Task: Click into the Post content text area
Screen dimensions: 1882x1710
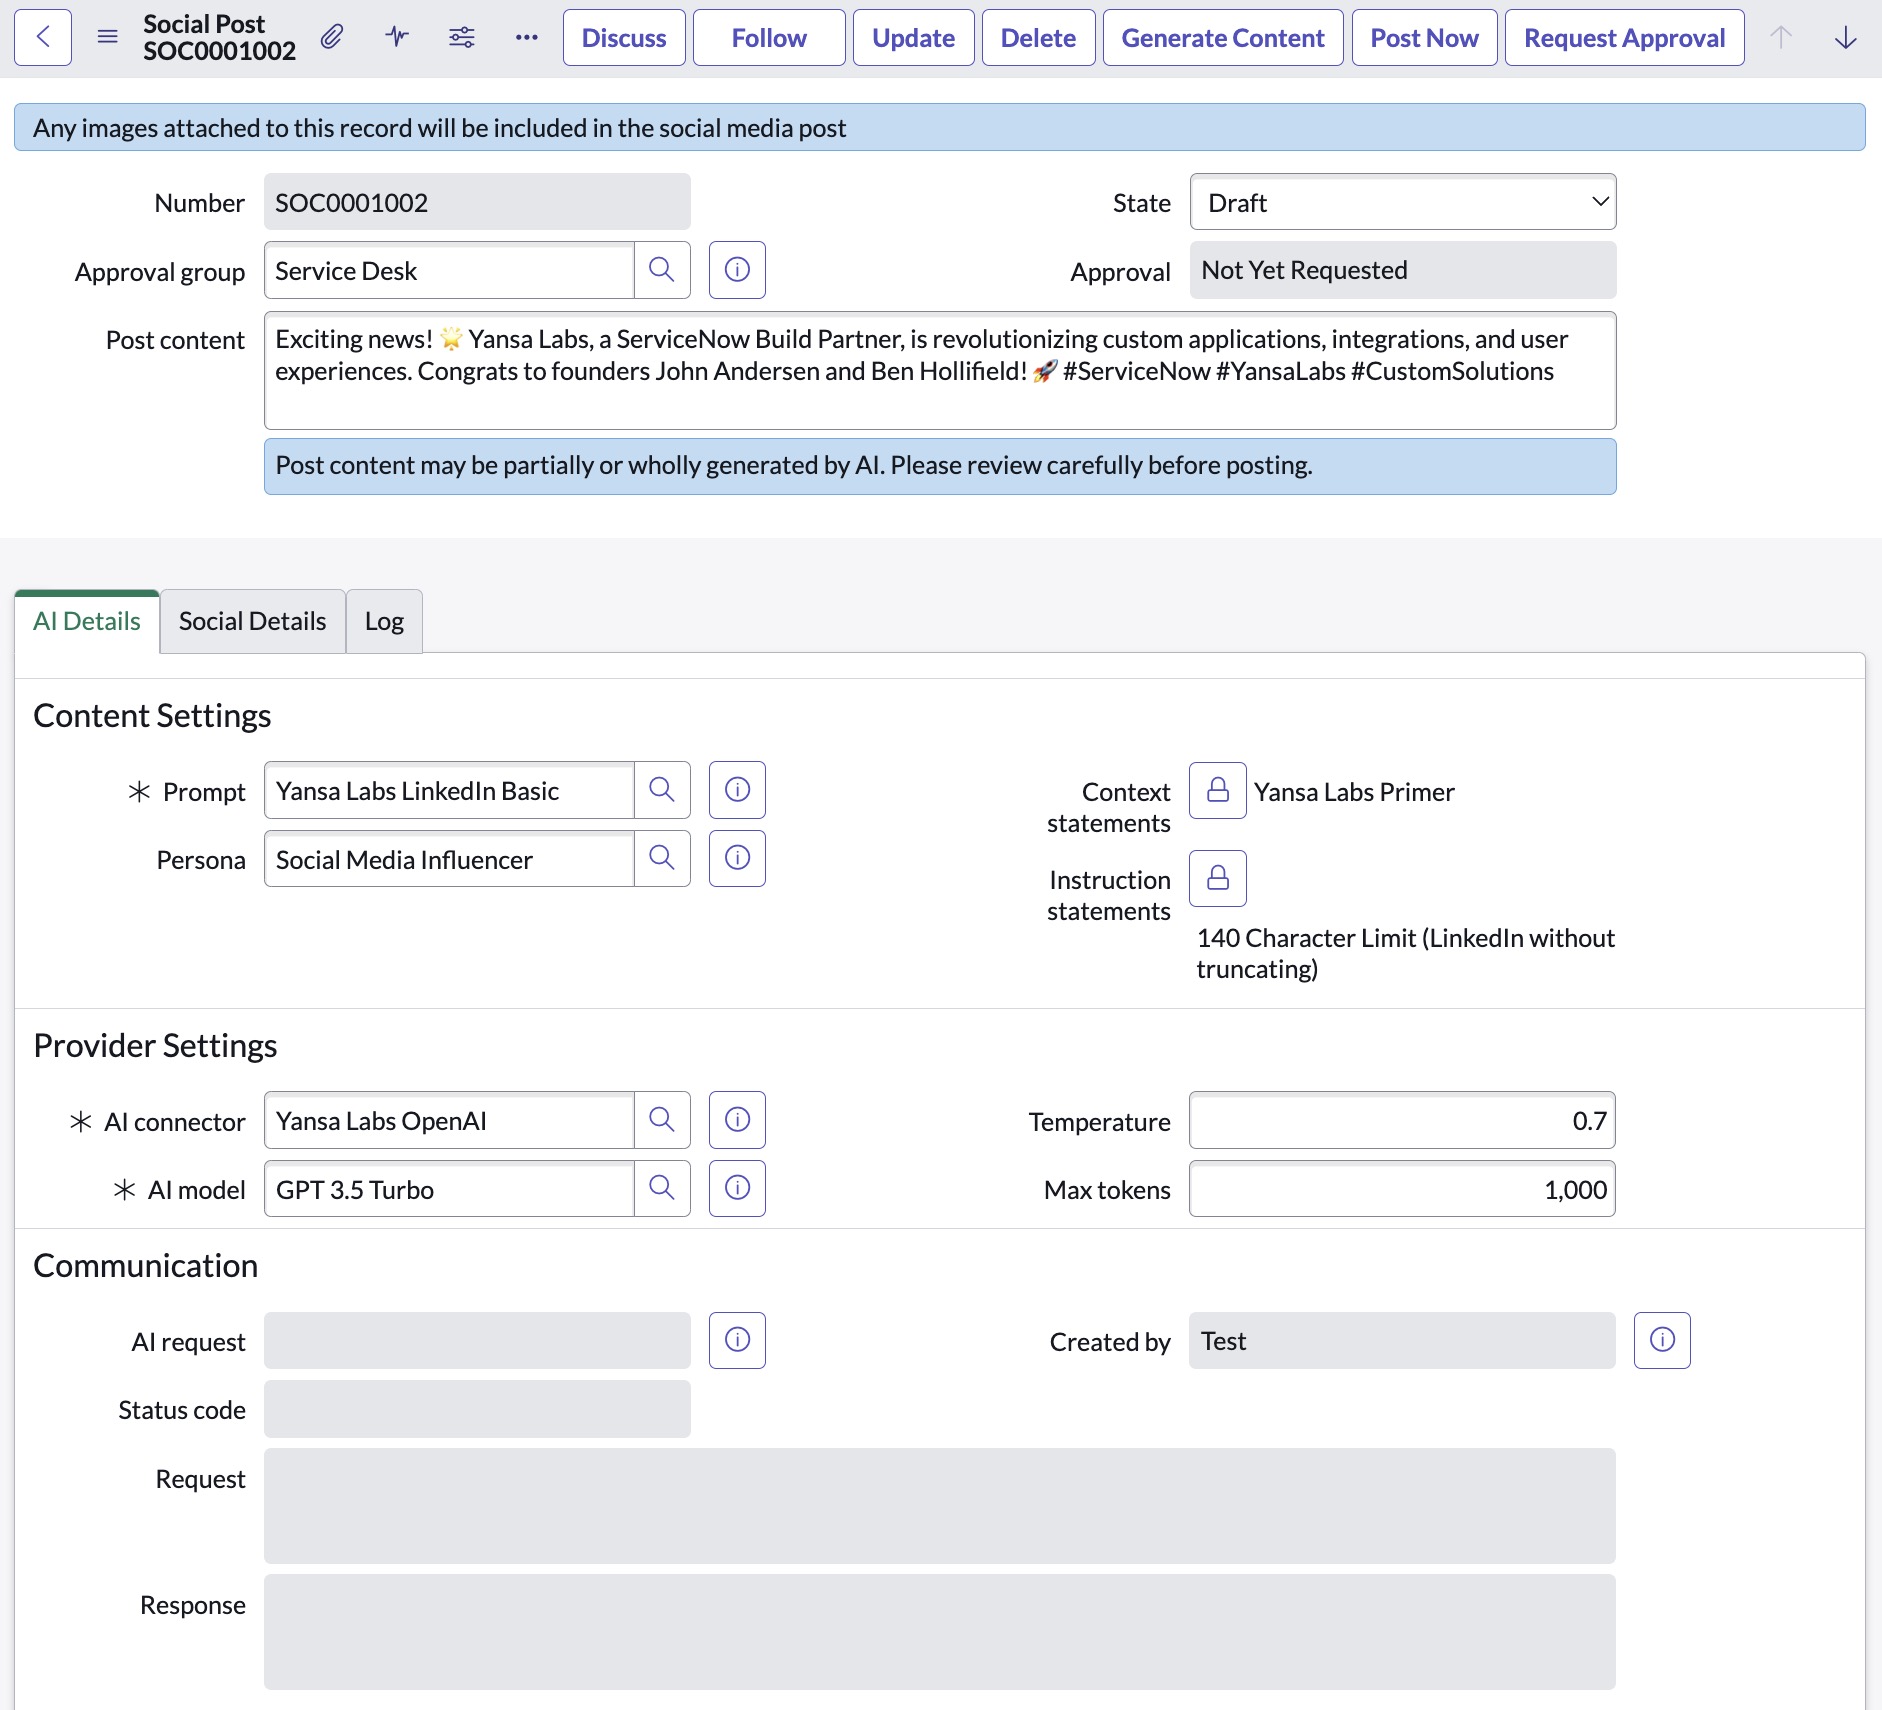Action: click(940, 371)
